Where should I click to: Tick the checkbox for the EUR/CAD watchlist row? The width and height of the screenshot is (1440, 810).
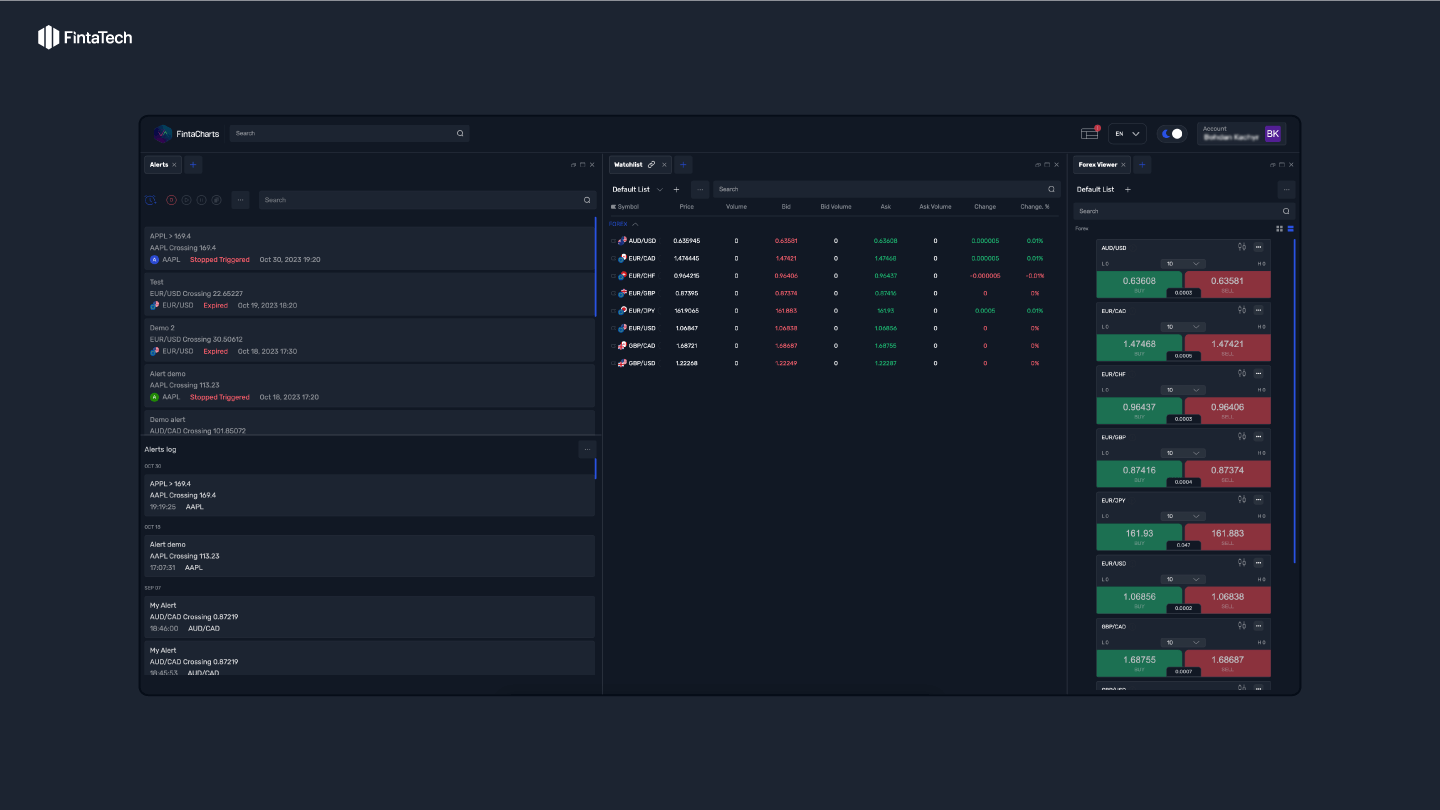pyautogui.click(x=613, y=258)
